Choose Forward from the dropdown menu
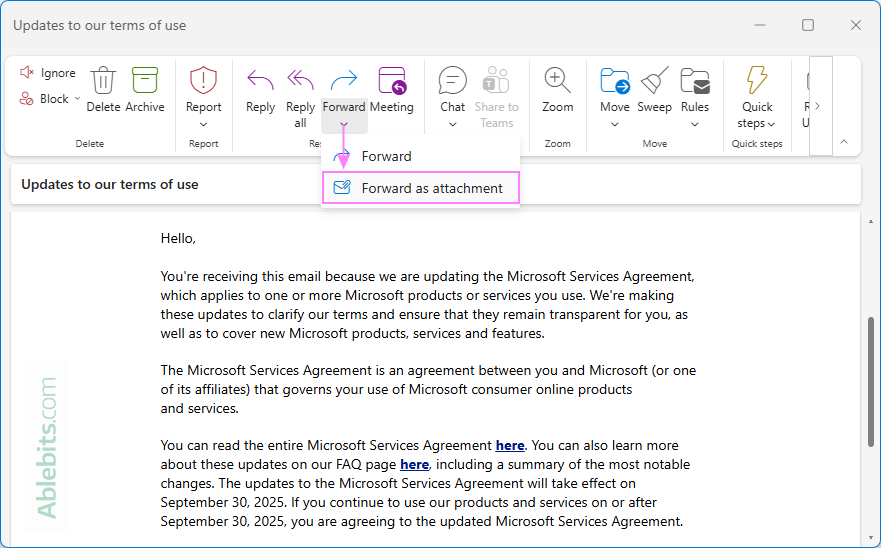 tap(420, 156)
